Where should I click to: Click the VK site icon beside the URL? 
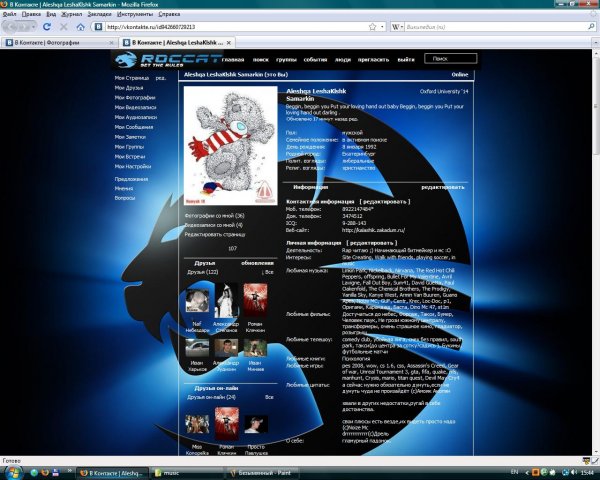point(98,27)
